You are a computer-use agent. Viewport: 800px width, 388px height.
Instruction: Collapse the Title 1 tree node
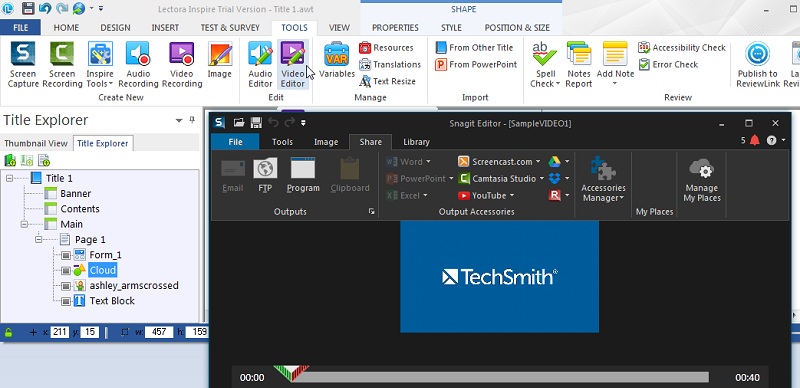click(x=9, y=178)
